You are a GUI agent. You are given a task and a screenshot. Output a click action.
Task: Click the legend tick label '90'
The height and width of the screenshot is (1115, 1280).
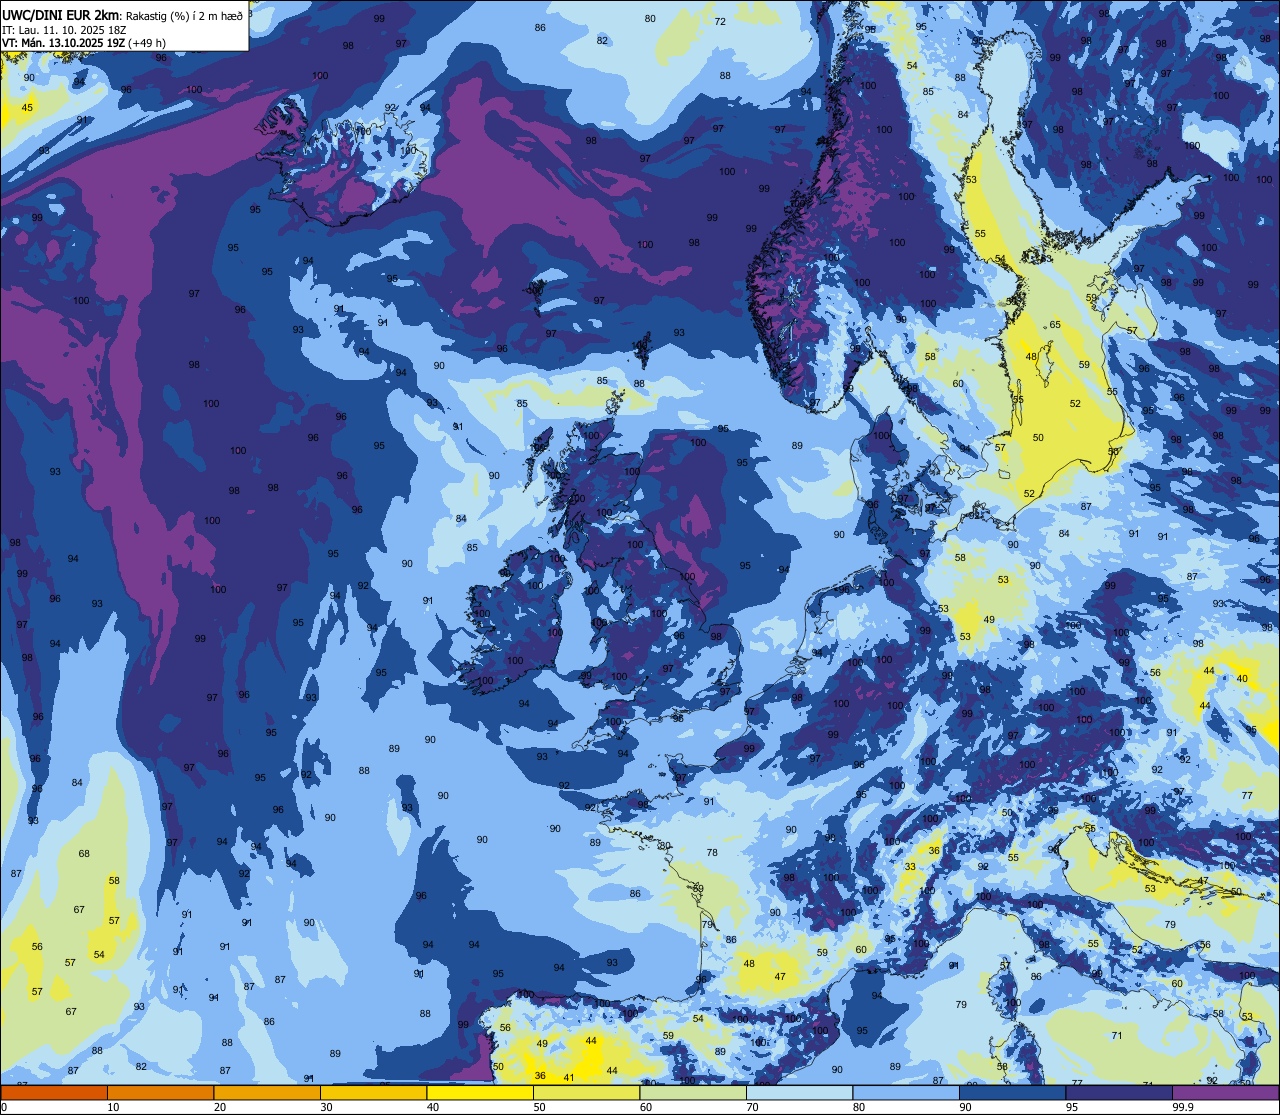[965, 1107]
